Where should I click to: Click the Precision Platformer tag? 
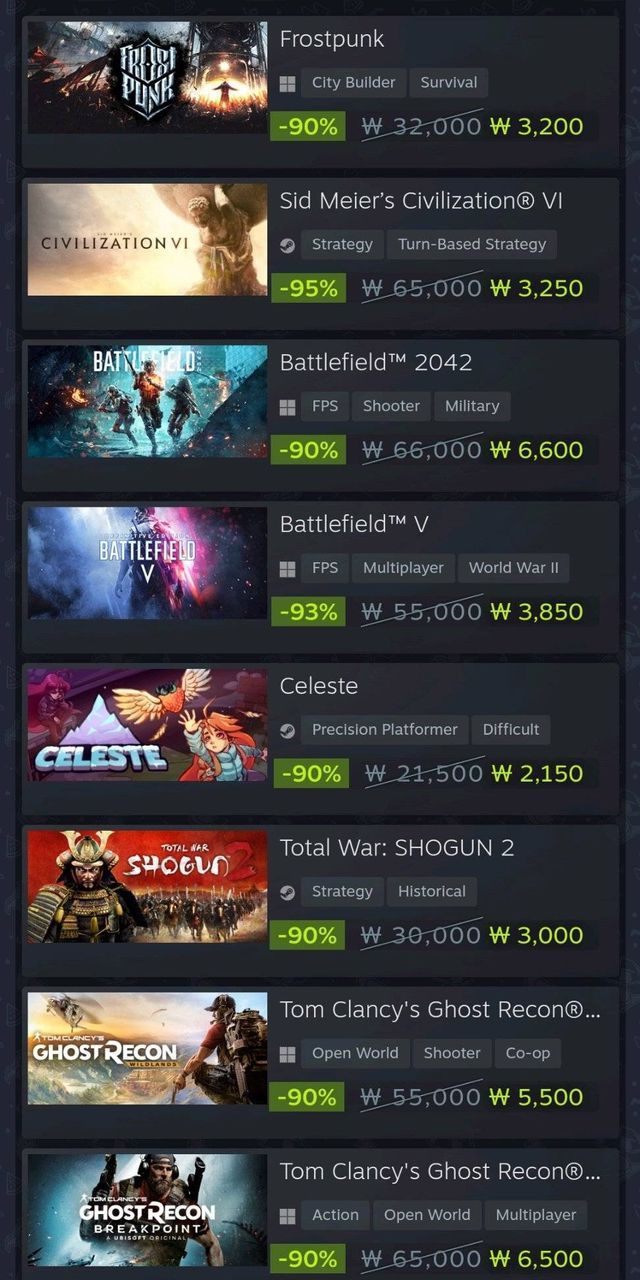pos(385,731)
